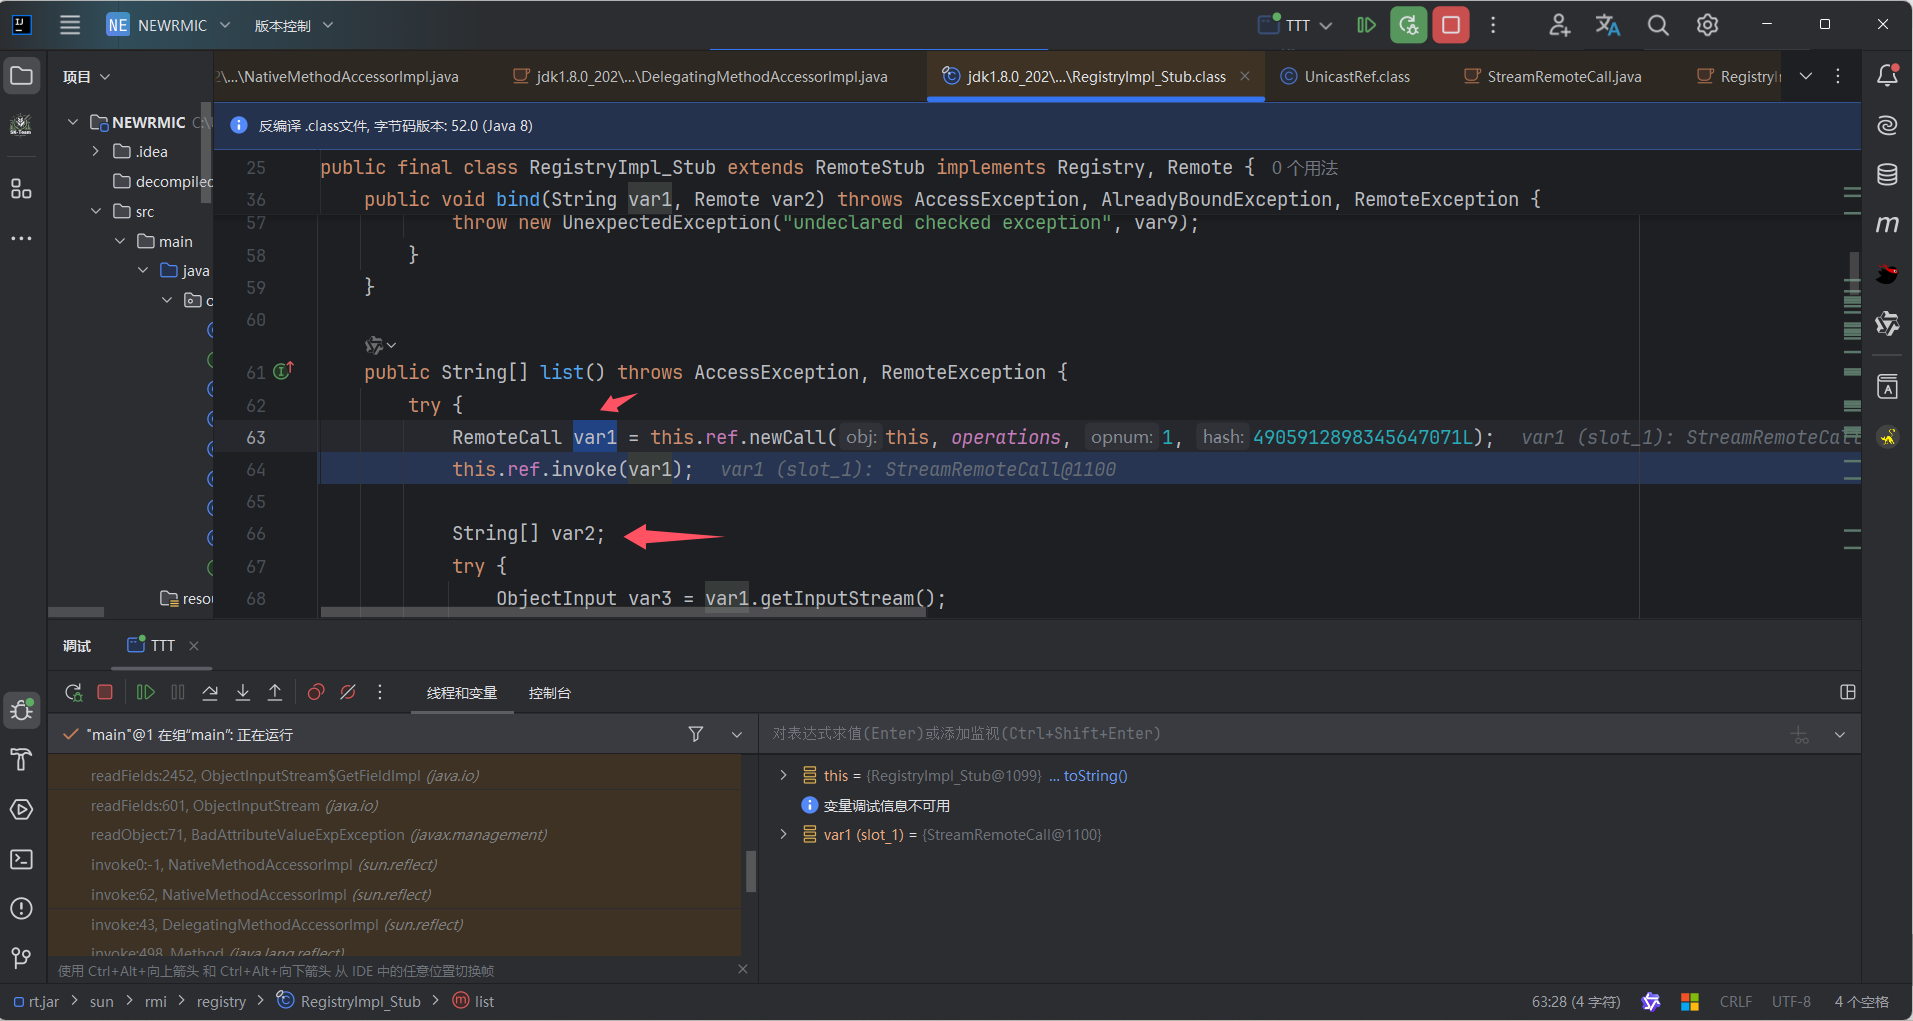
Task: Click toString() link on this variable
Action: (x=1095, y=776)
